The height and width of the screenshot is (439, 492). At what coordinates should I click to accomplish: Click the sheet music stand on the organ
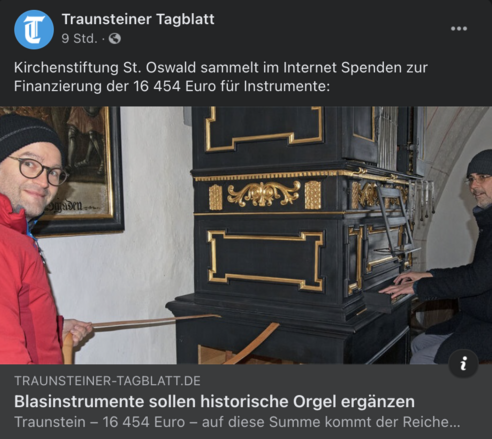(396, 220)
